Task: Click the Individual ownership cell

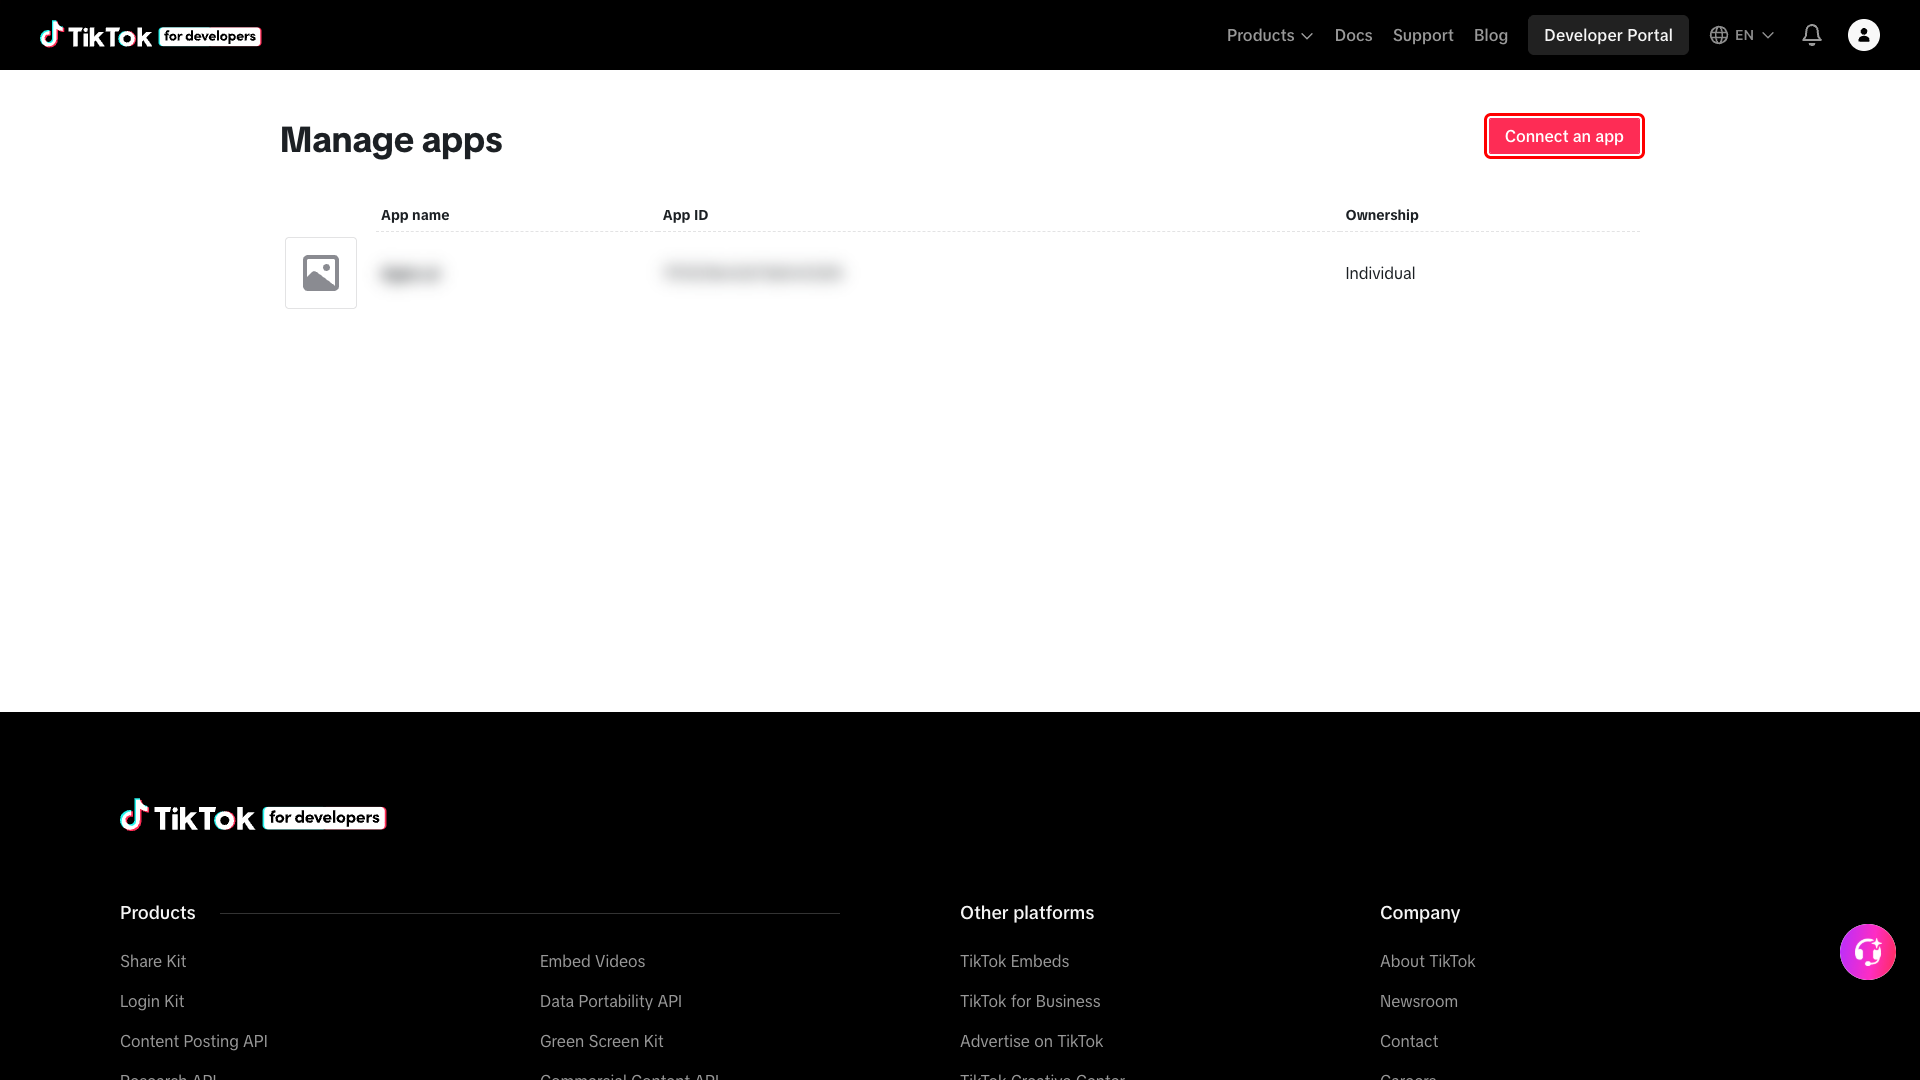Action: [x=1380, y=273]
